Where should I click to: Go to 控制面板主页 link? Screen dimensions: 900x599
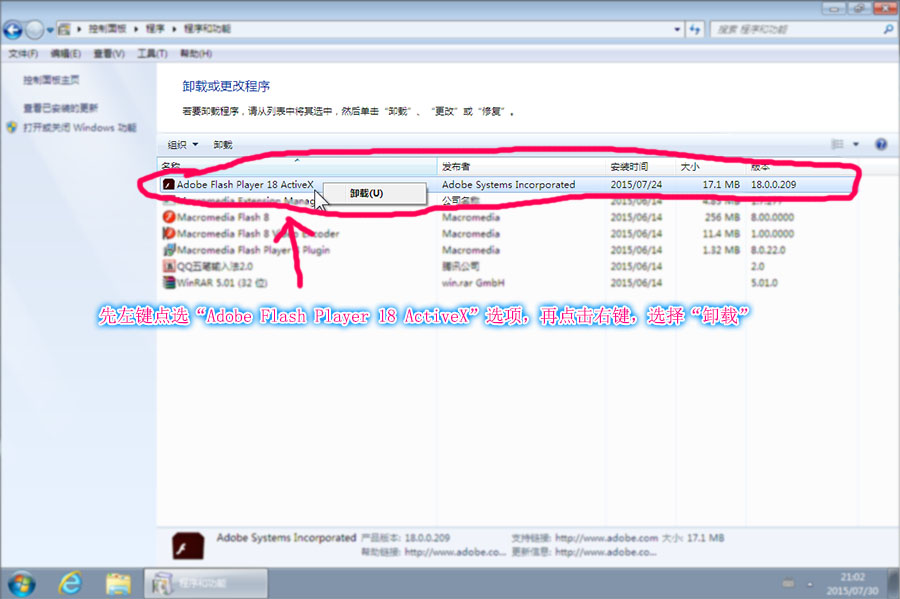(51, 80)
